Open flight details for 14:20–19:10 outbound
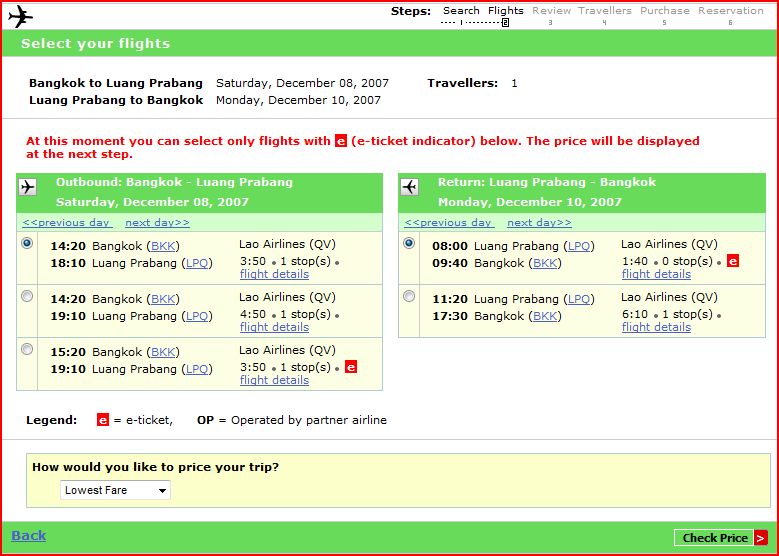The width and height of the screenshot is (779, 556). tap(274, 327)
